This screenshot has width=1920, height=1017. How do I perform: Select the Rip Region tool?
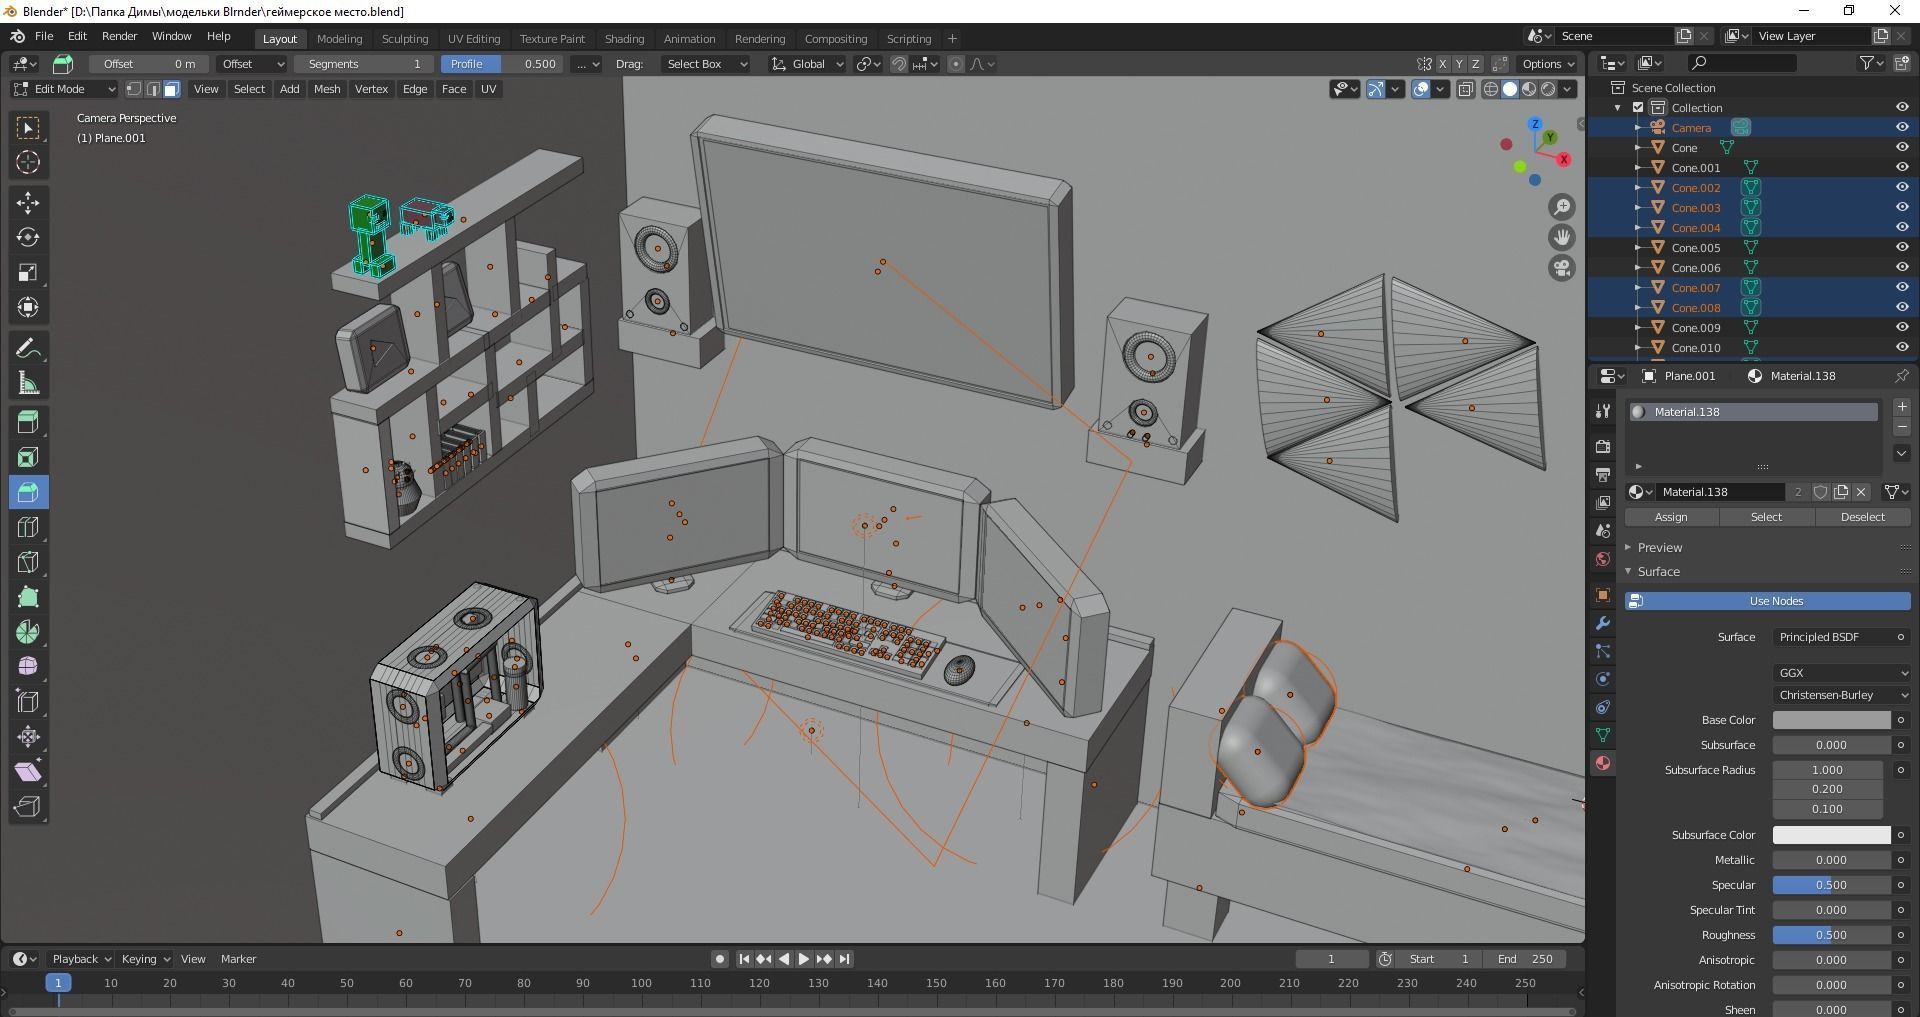point(28,807)
